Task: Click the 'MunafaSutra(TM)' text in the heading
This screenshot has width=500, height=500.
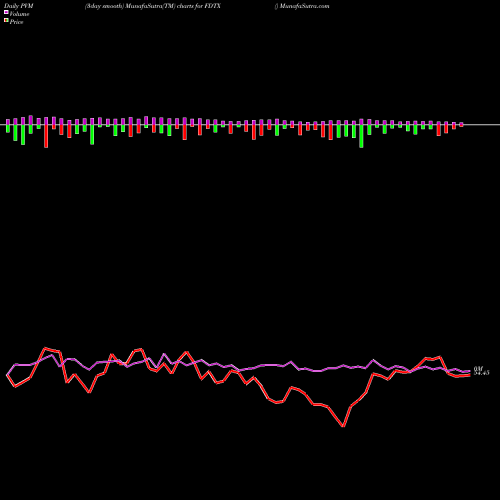Action: tap(150, 6)
